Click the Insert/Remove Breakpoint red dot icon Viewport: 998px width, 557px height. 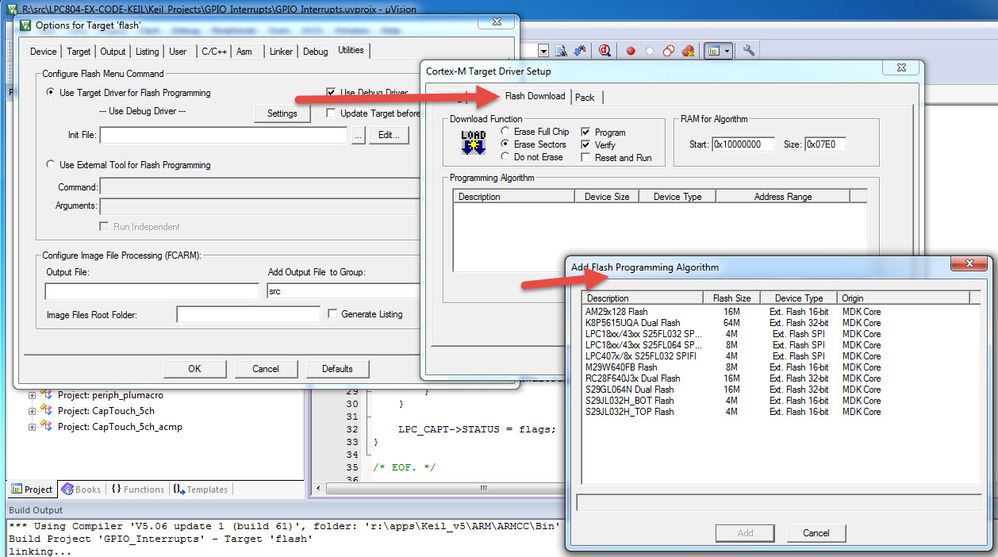tap(631, 51)
